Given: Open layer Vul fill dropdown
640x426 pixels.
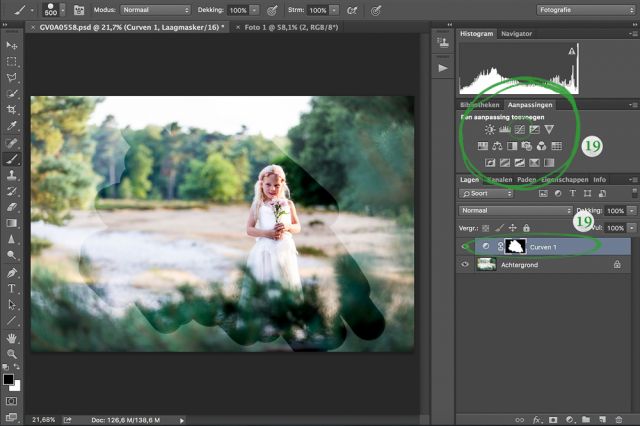Looking at the screenshot, I should (x=632, y=228).
